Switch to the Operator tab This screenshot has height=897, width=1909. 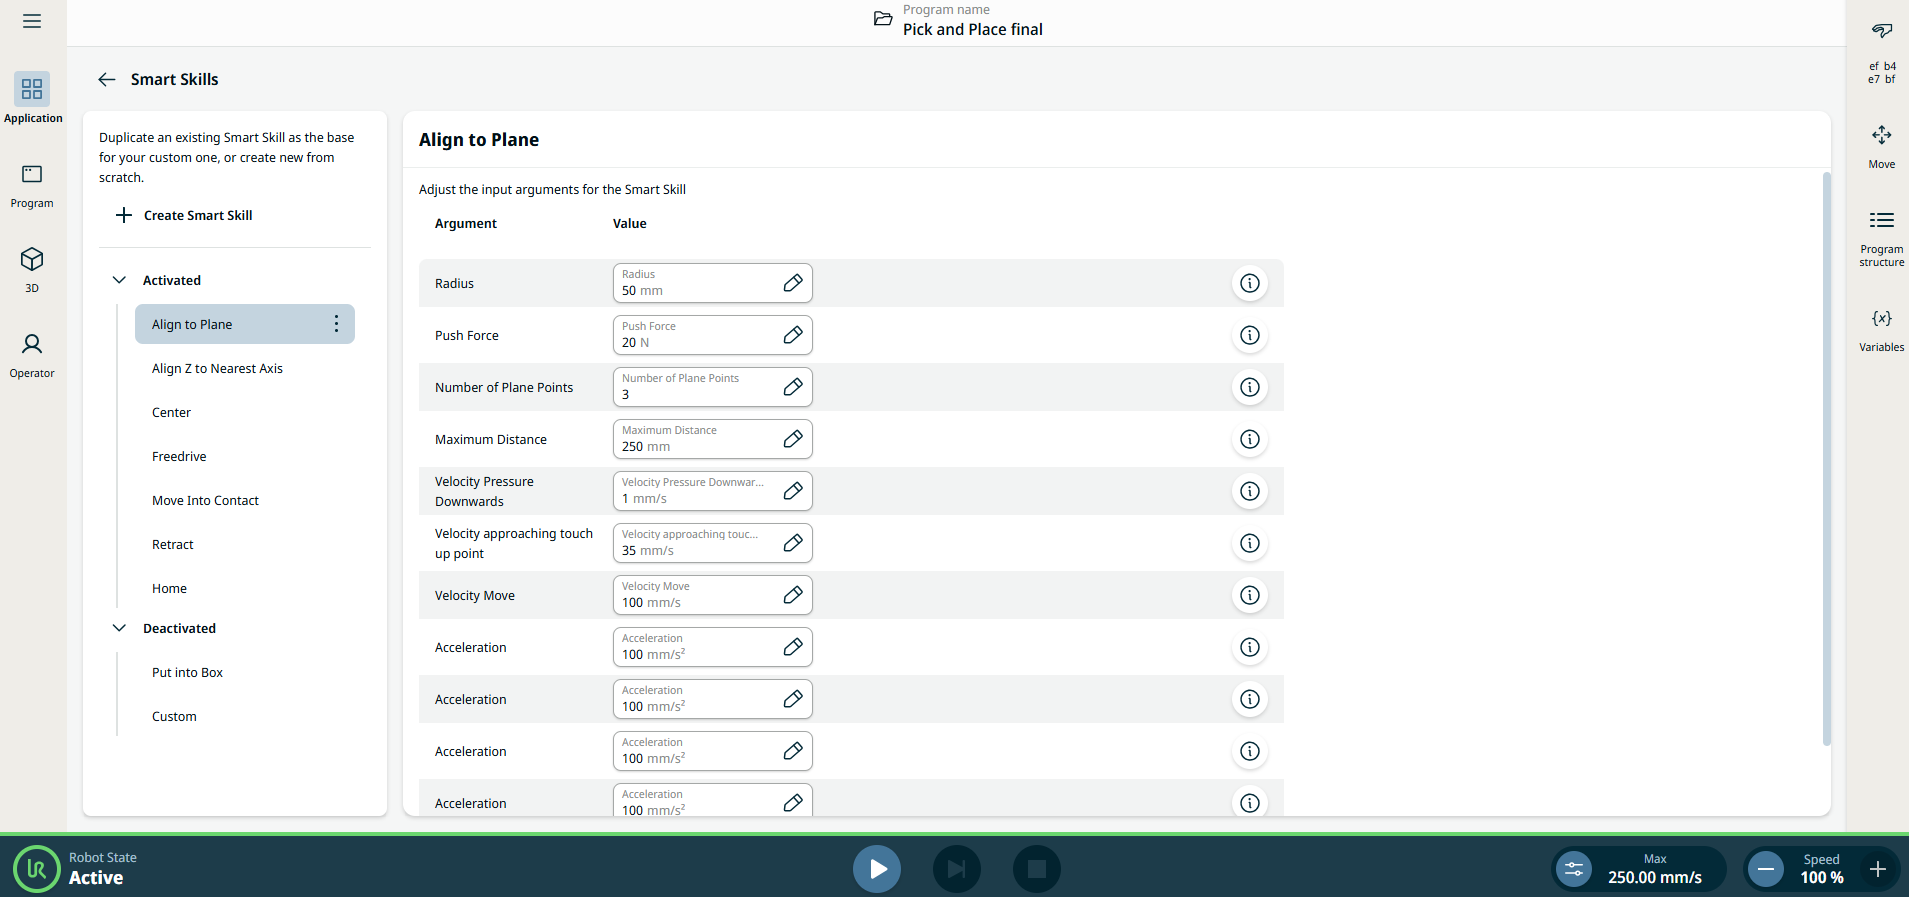[x=32, y=355]
